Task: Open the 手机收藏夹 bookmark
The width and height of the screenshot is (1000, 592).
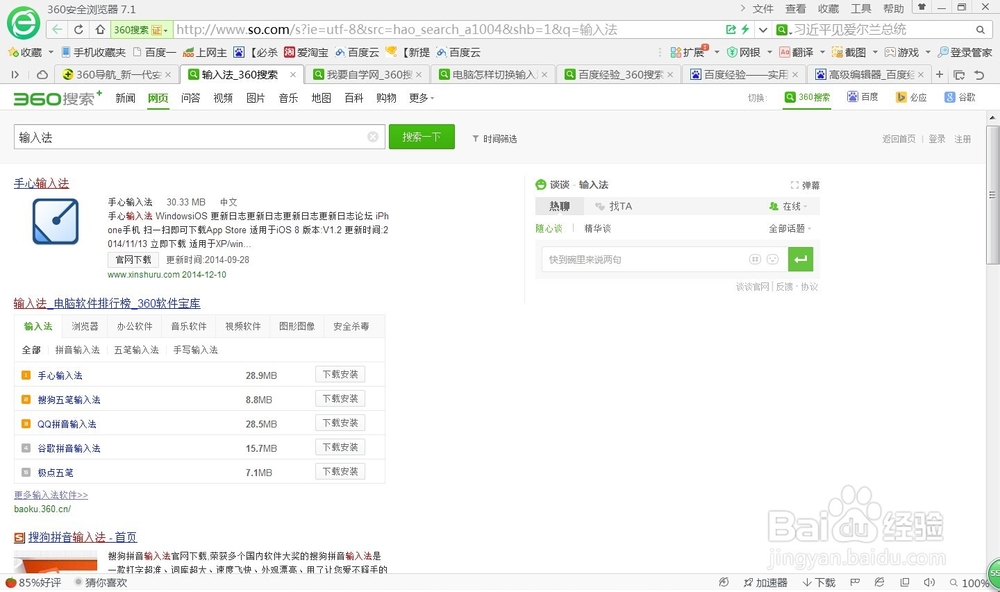Action: coord(93,52)
